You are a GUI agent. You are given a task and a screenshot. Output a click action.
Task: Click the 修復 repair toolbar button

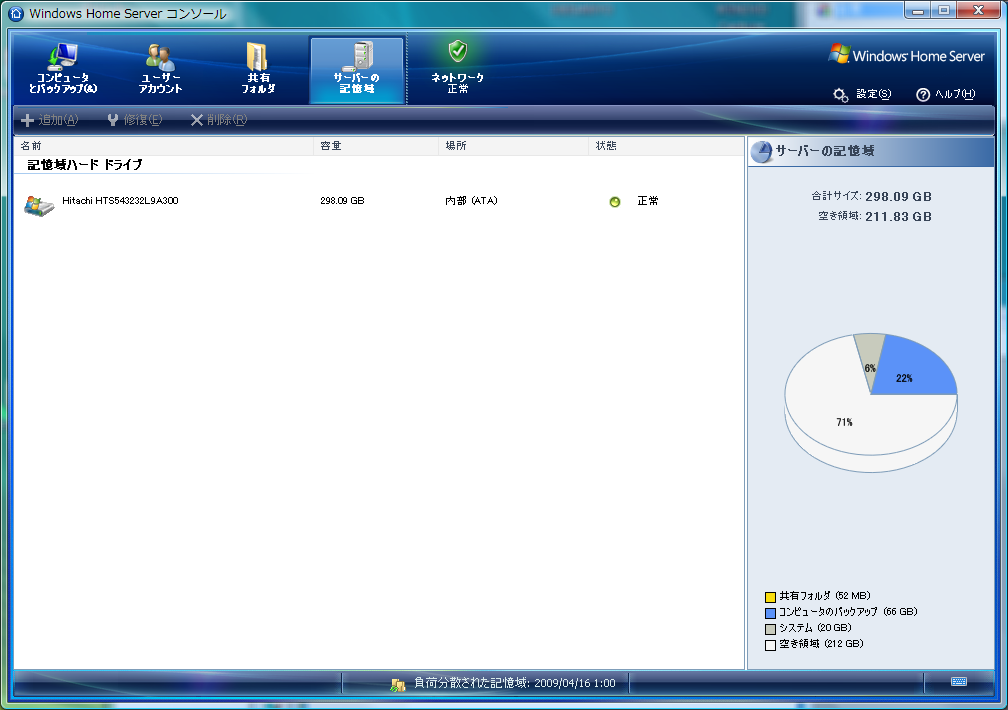pyautogui.click(x=134, y=120)
